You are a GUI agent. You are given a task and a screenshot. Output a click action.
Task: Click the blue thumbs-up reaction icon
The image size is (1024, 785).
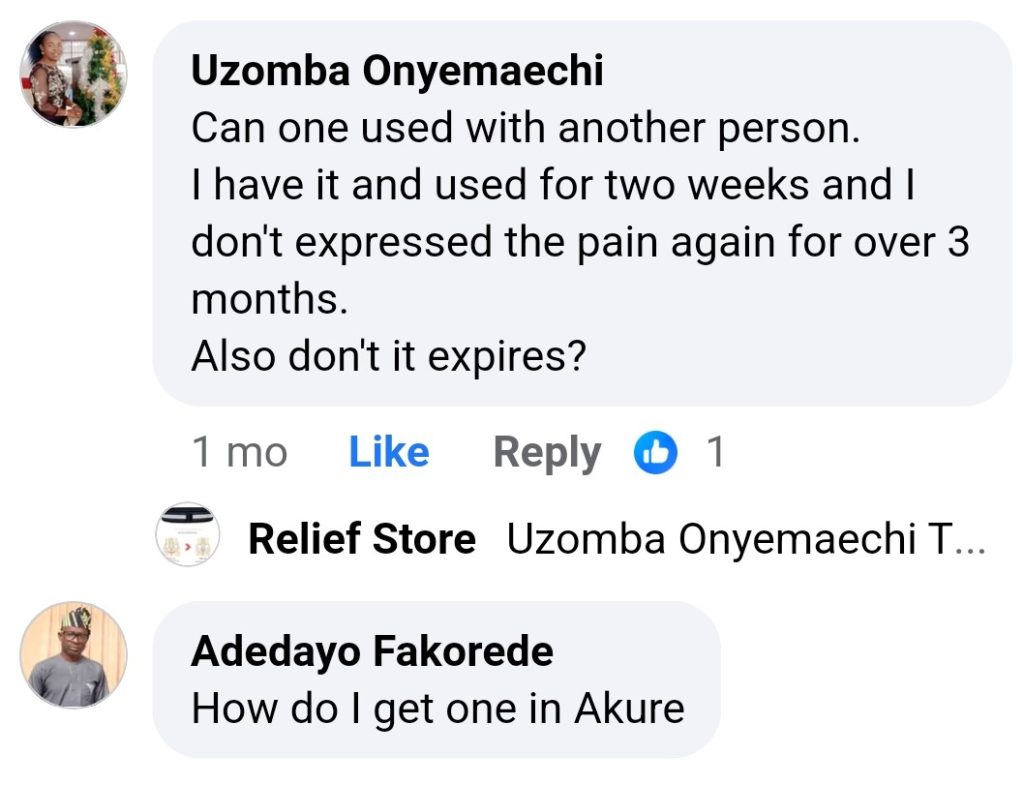coord(656,454)
